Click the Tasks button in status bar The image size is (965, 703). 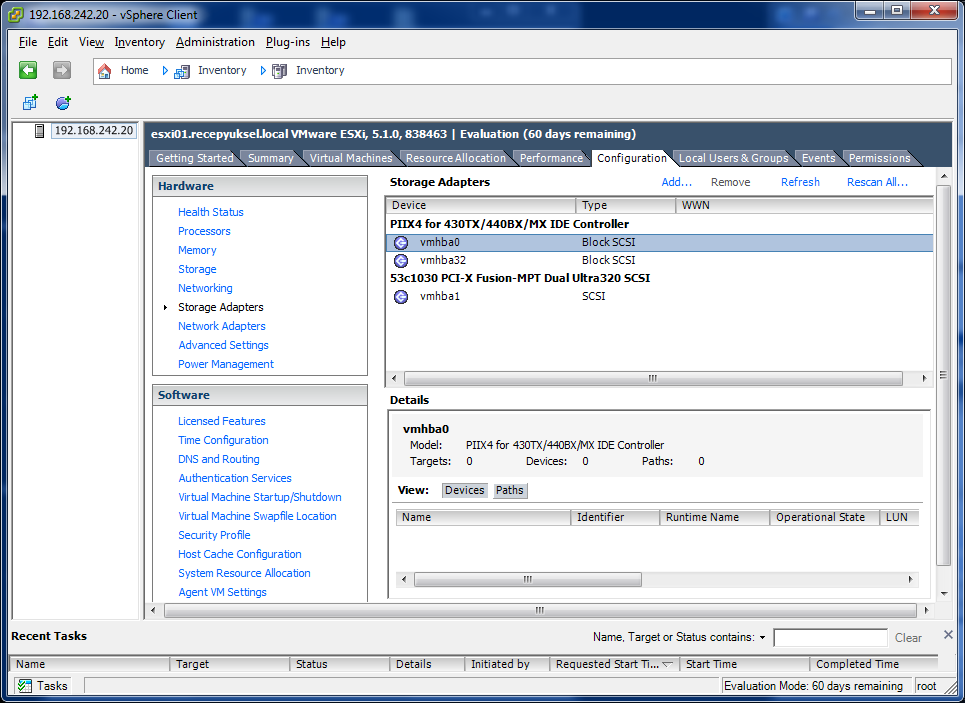tap(42, 686)
